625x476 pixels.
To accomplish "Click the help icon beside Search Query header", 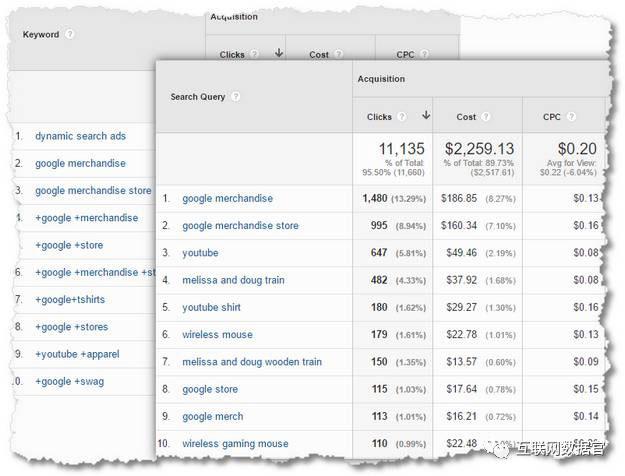I will click(x=235, y=97).
